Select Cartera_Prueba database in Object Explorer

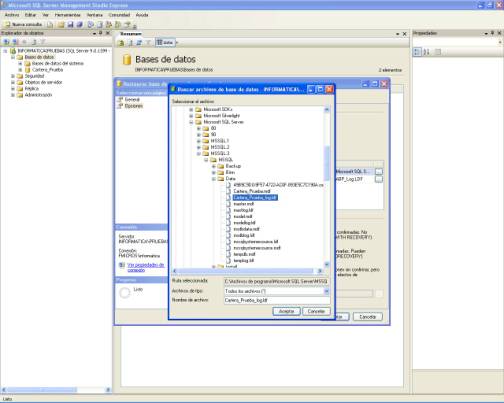pos(47,70)
